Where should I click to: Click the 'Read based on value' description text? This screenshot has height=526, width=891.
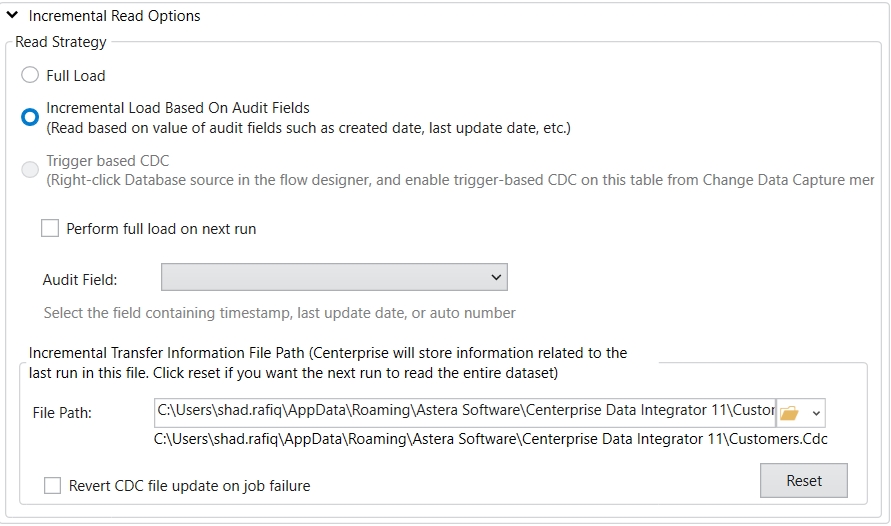tap(308, 127)
